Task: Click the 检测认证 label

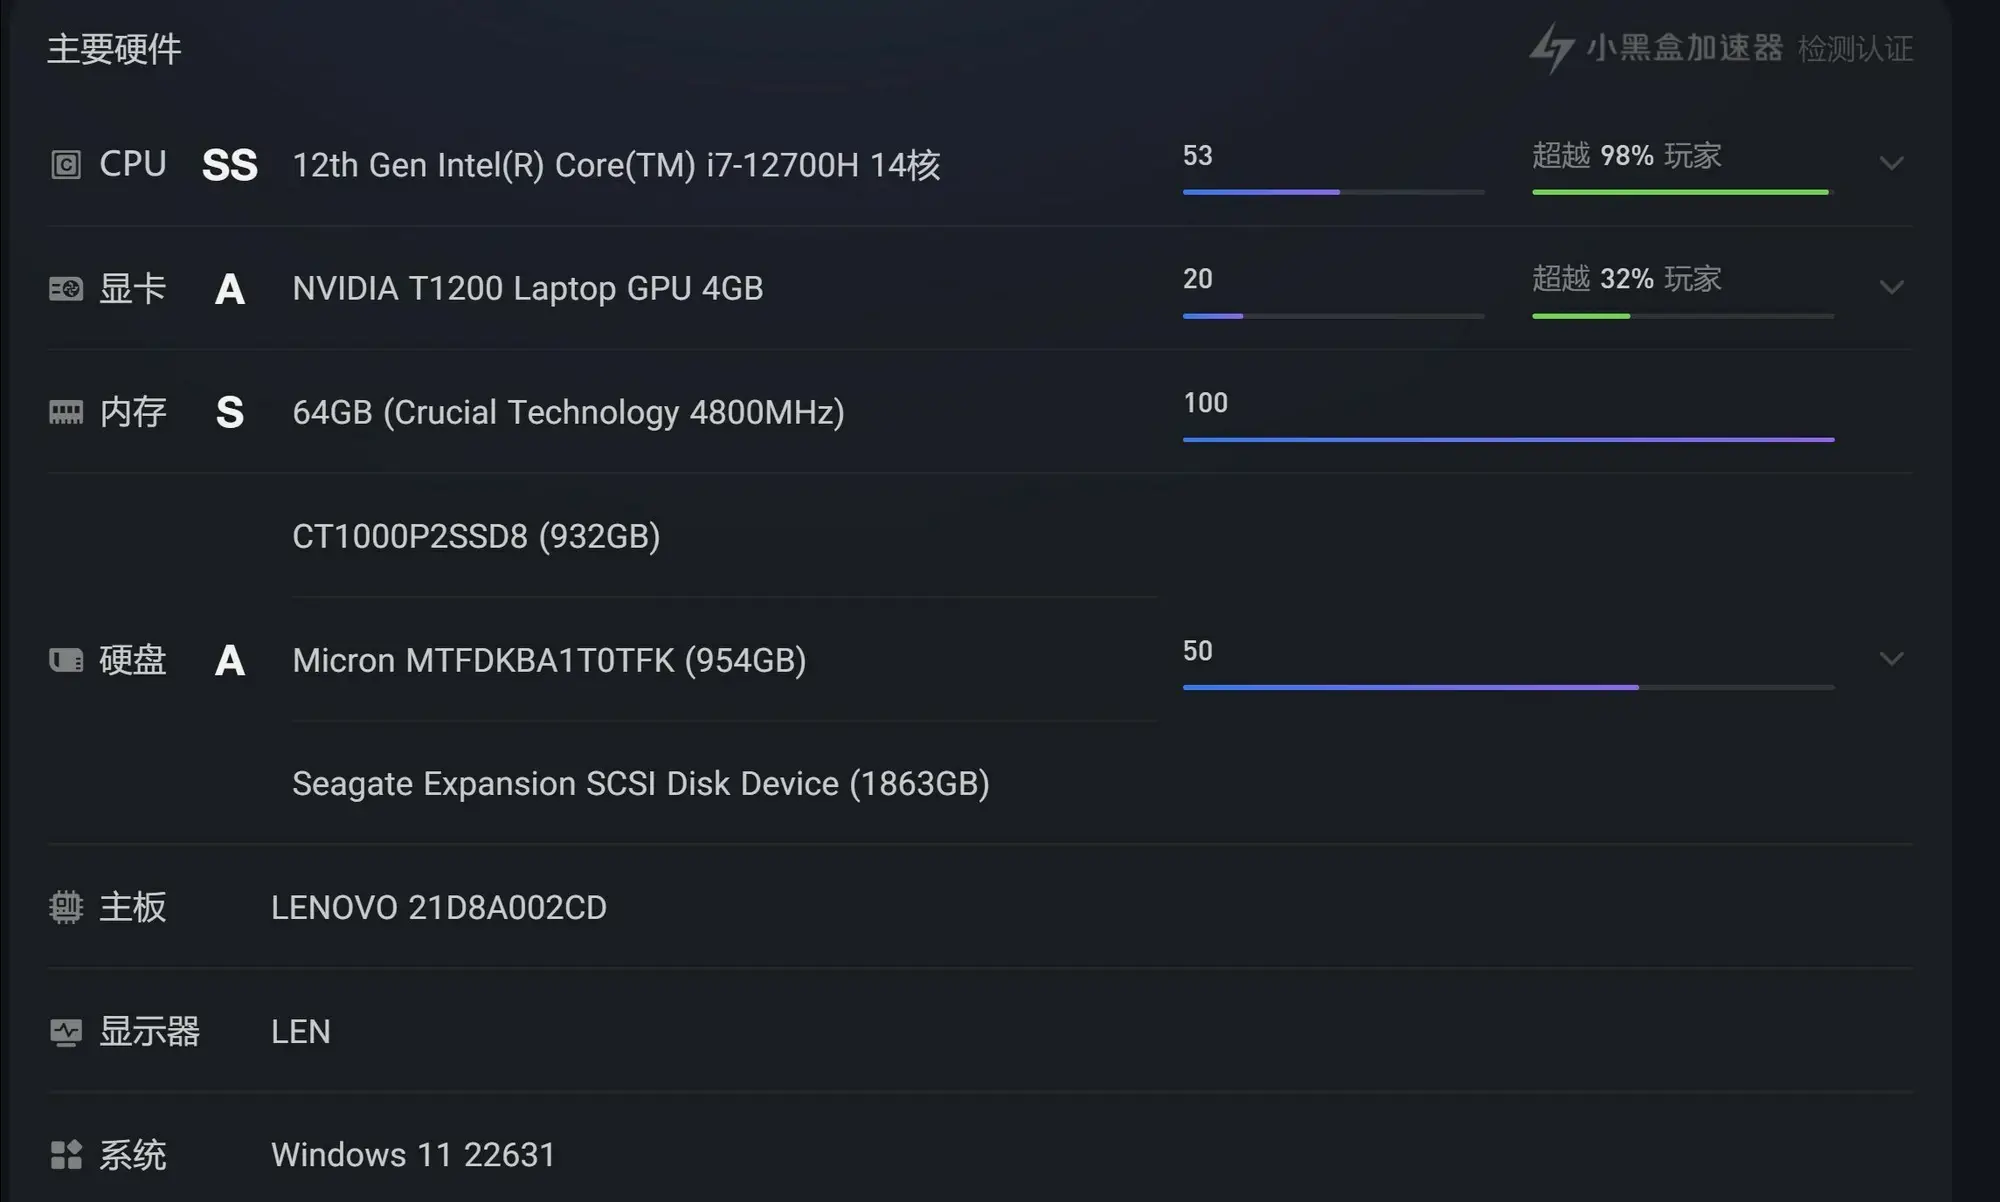Action: pos(1856,49)
